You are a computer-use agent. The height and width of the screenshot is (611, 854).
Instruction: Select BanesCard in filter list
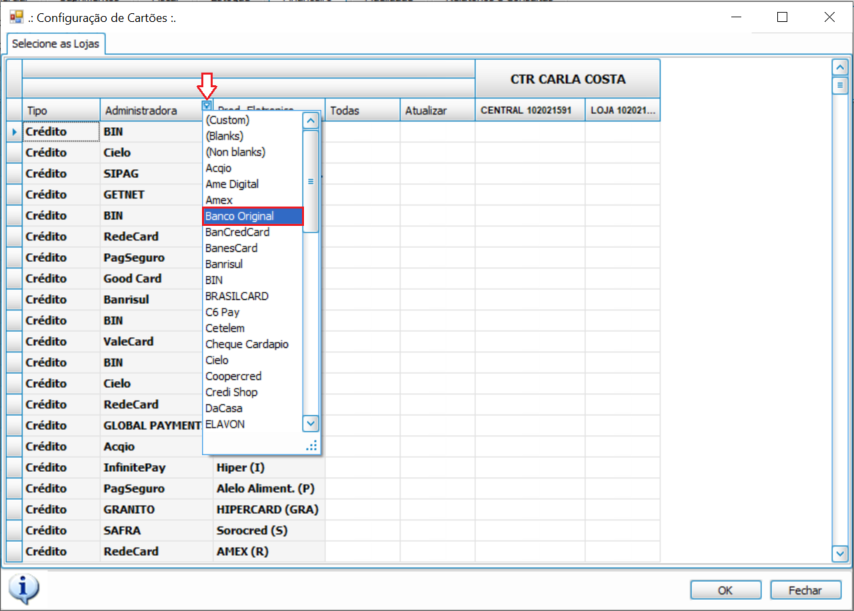coord(253,248)
